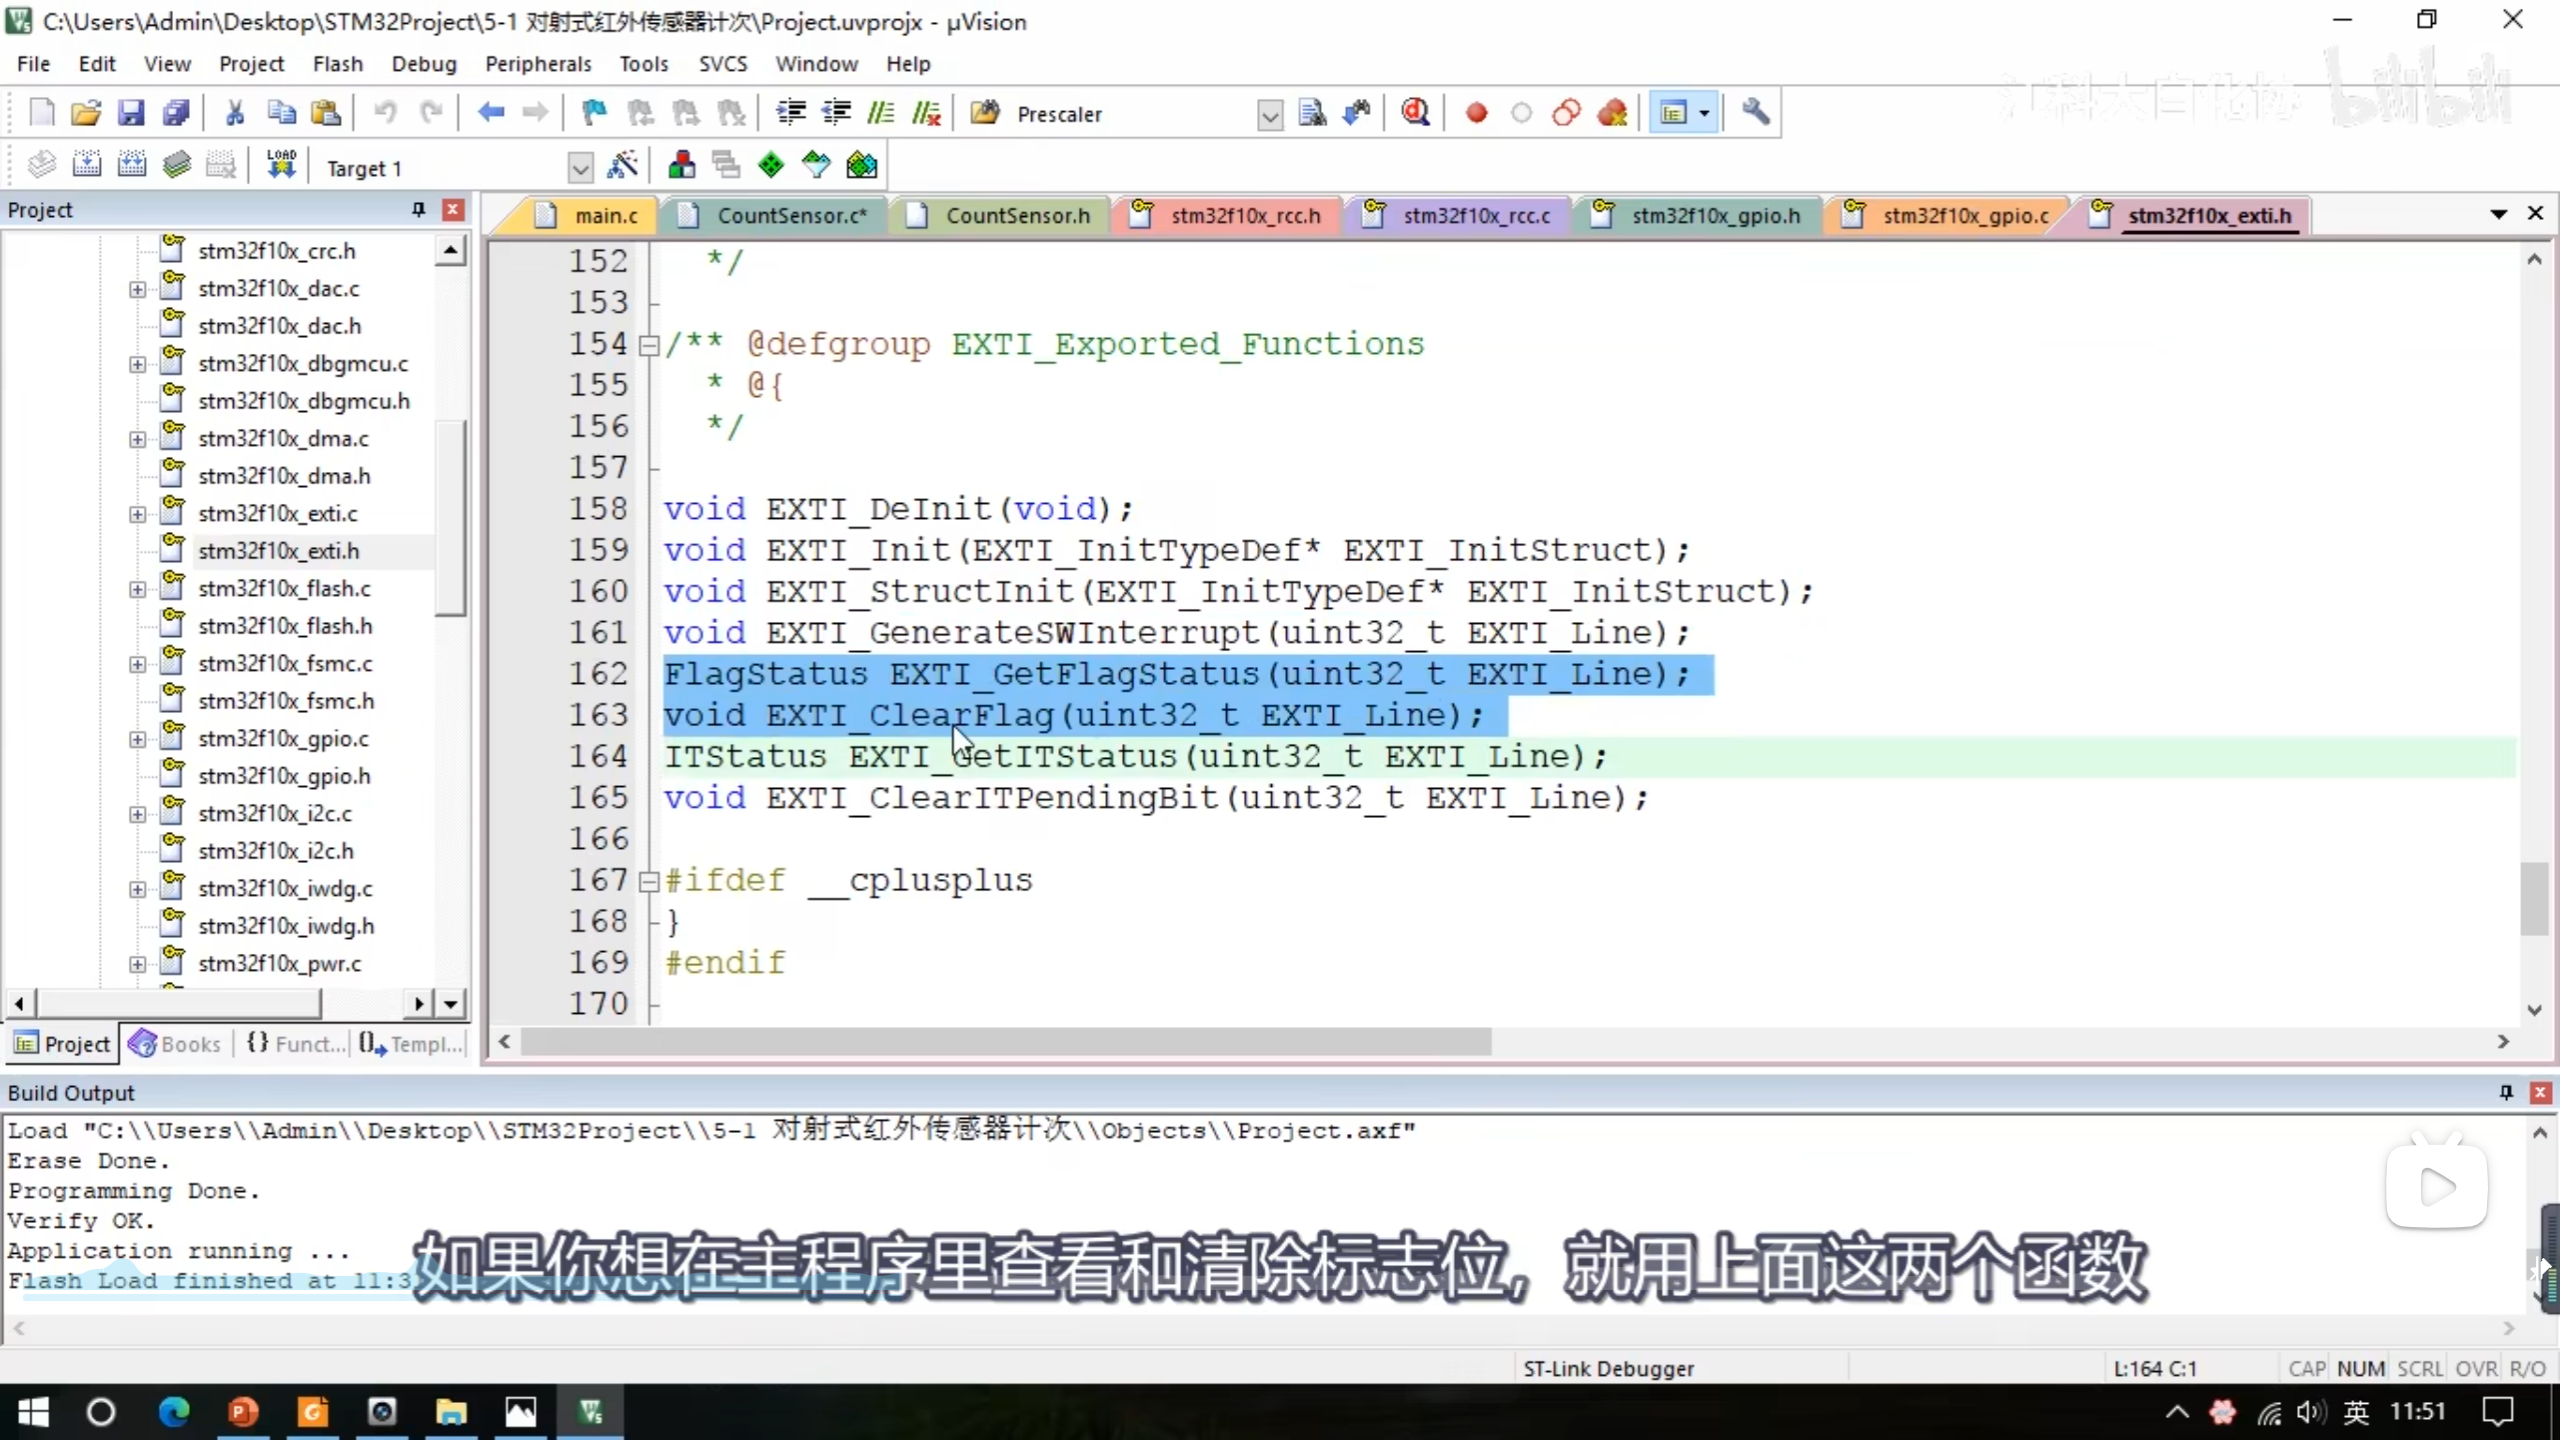Pin the Build Output panel
This screenshot has height=1440, width=2560.
pyautogui.click(x=2506, y=1092)
